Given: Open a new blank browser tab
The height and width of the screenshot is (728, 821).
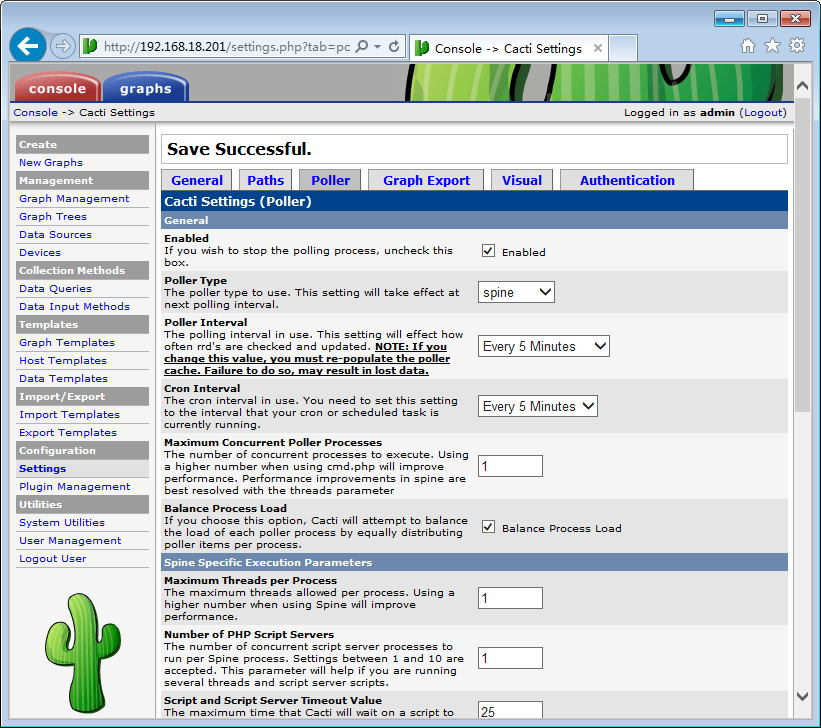Looking at the screenshot, I should pos(623,48).
